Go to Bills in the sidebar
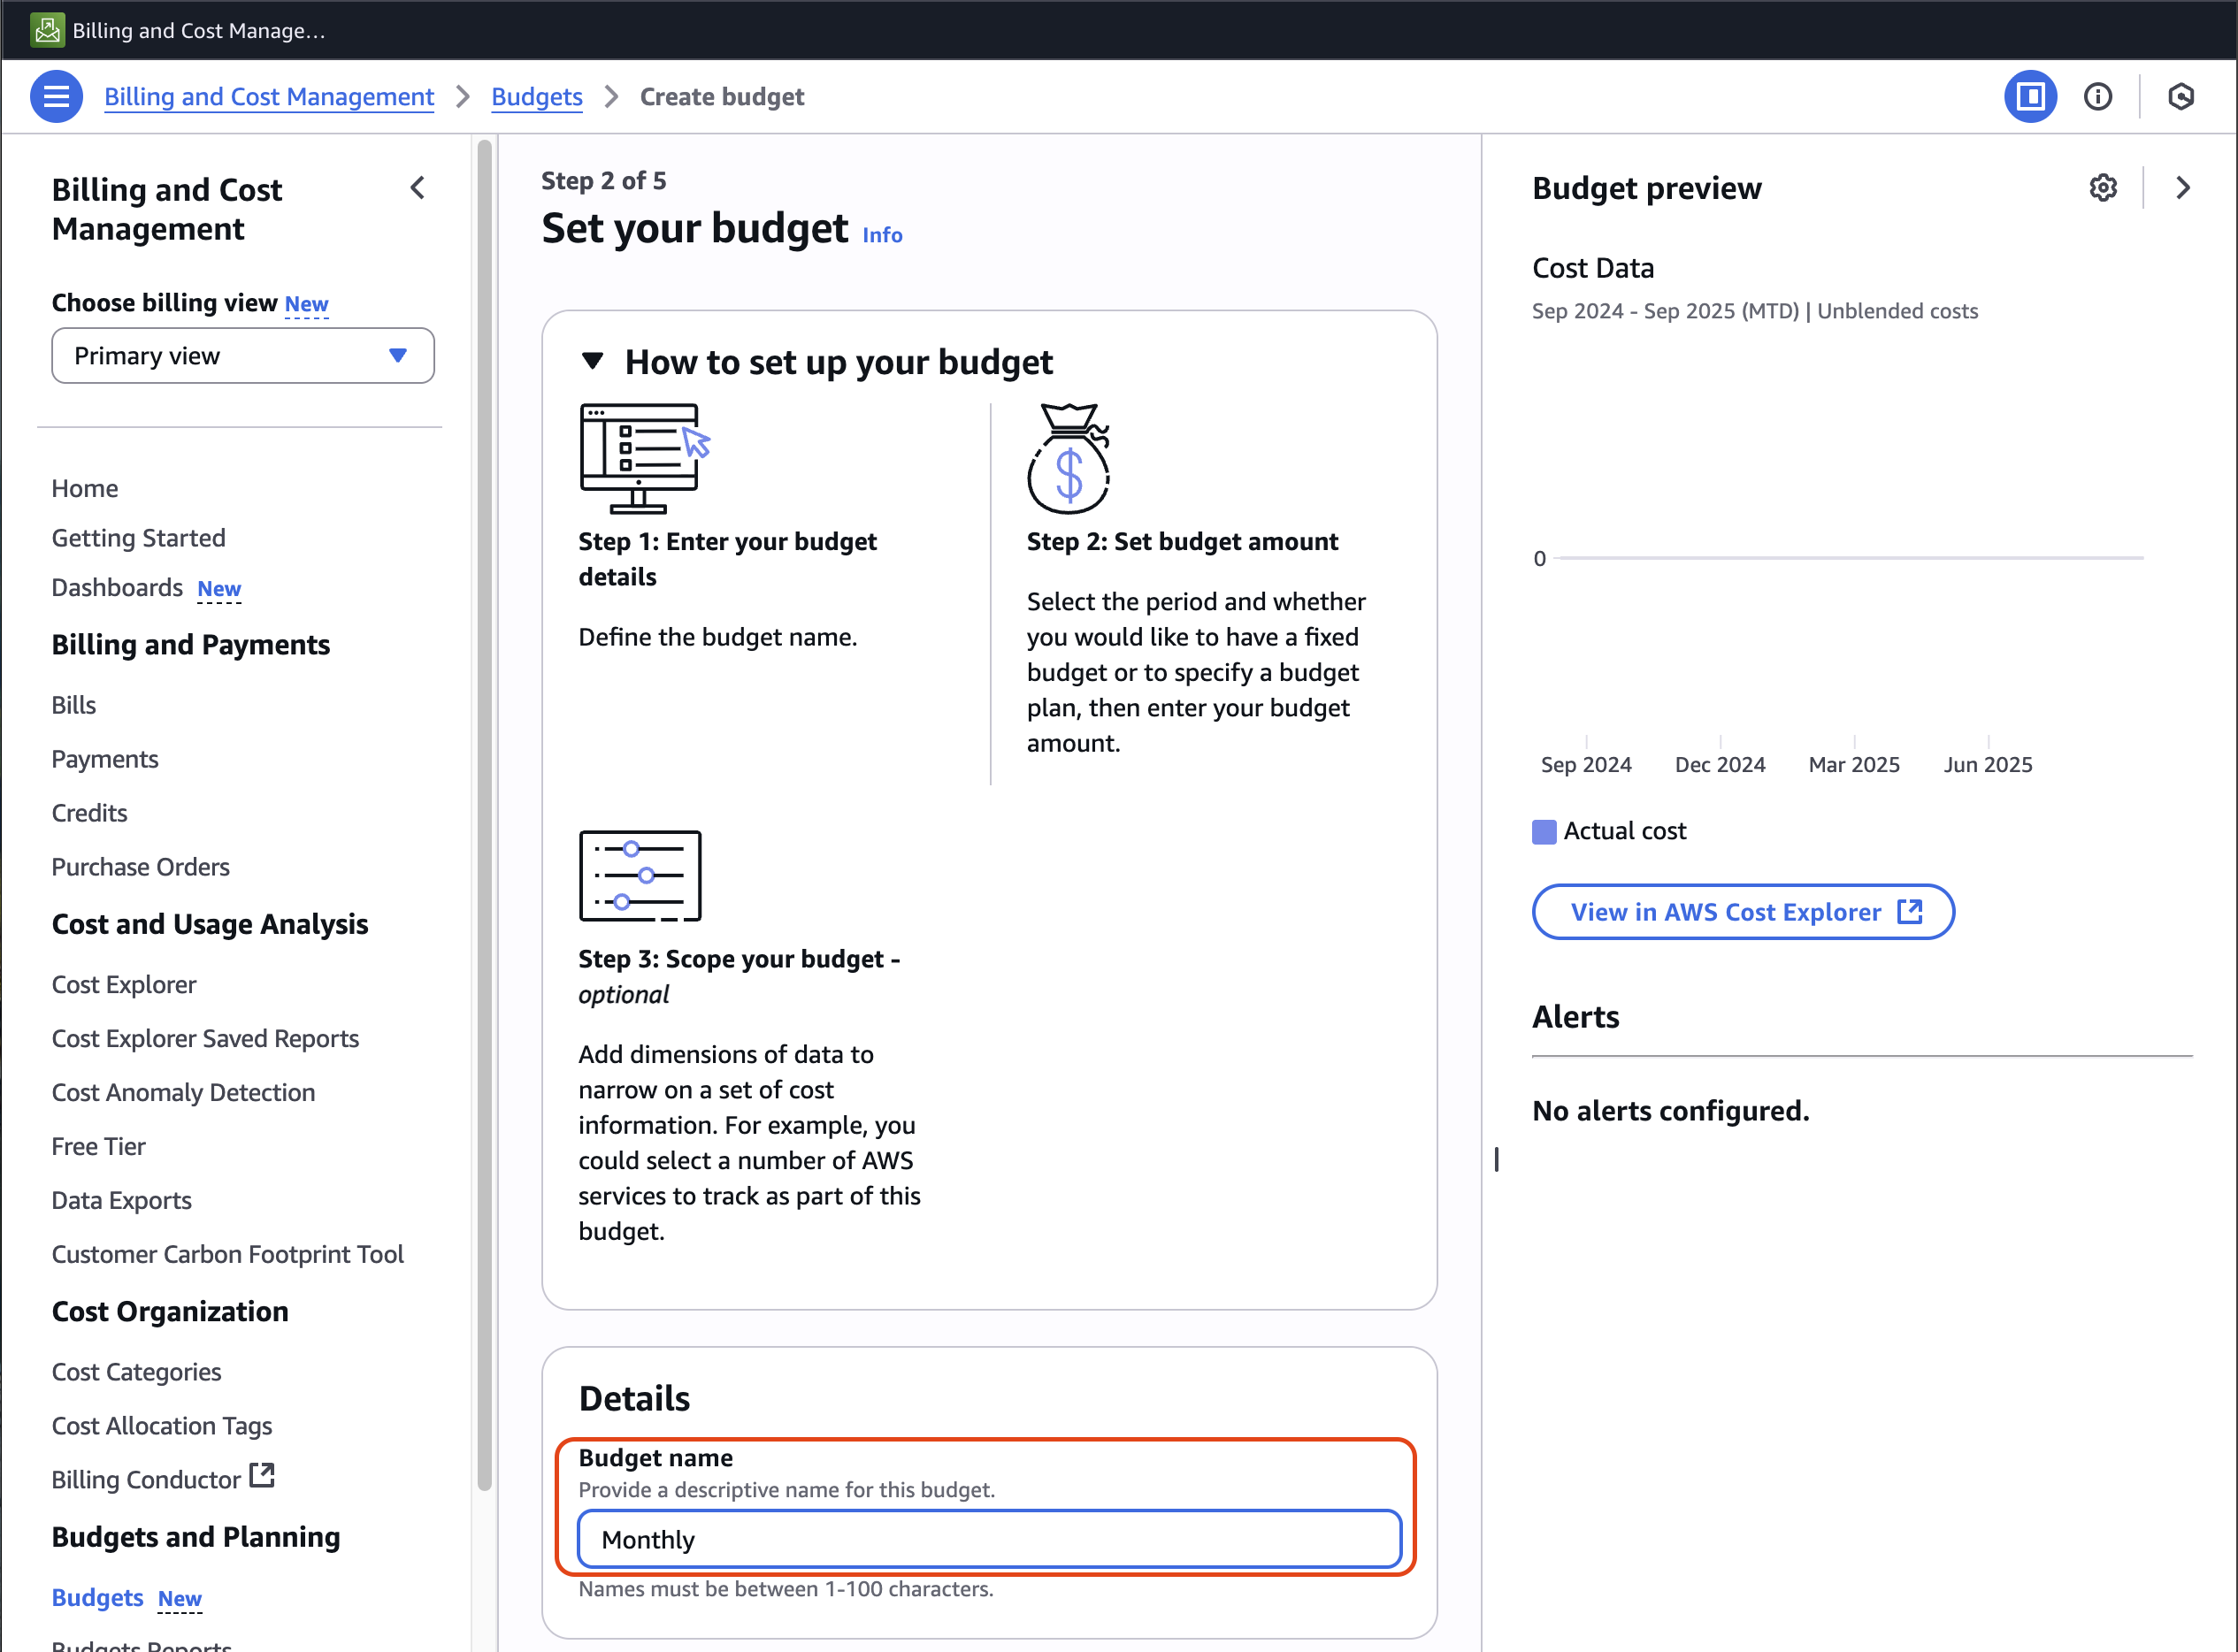 pos(74,705)
